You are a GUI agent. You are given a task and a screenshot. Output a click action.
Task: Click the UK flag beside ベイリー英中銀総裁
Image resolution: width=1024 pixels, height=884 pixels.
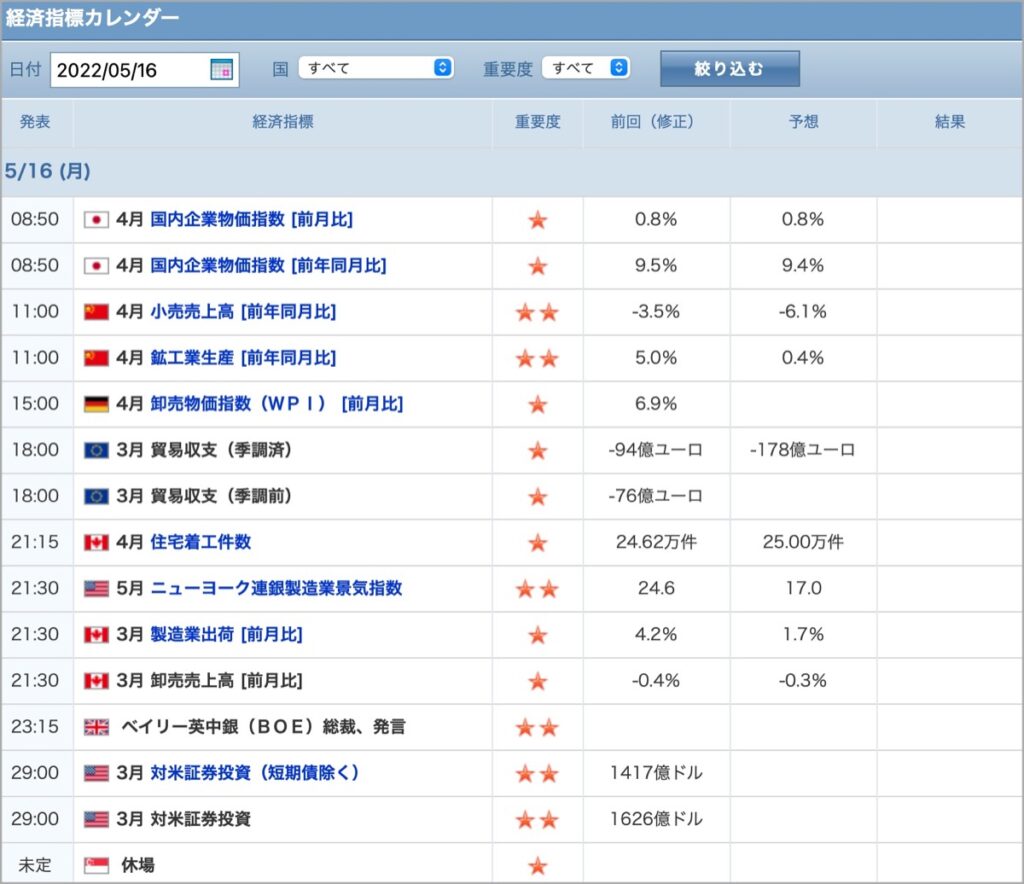point(96,727)
